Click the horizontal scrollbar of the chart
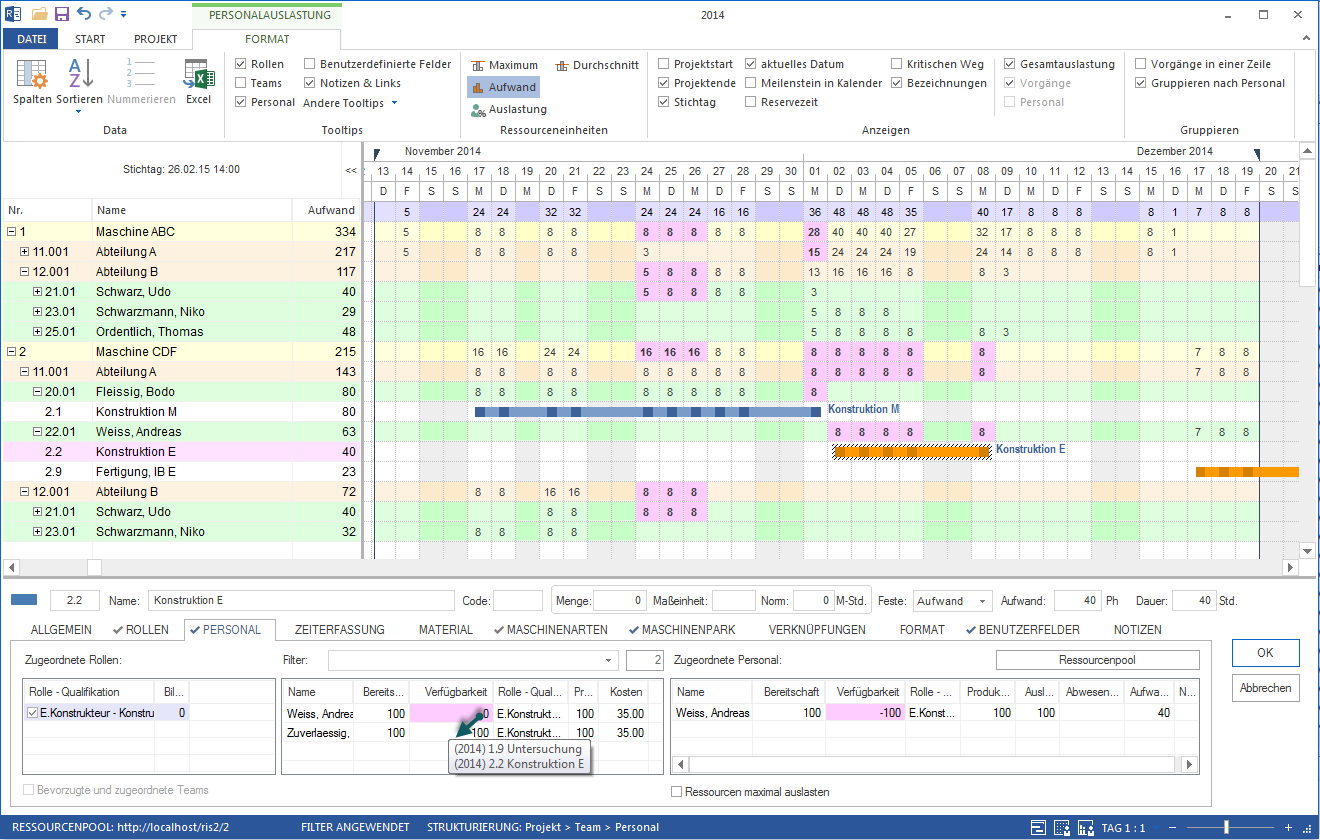The height and width of the screenshot is (840, 1320). point(650,567)
